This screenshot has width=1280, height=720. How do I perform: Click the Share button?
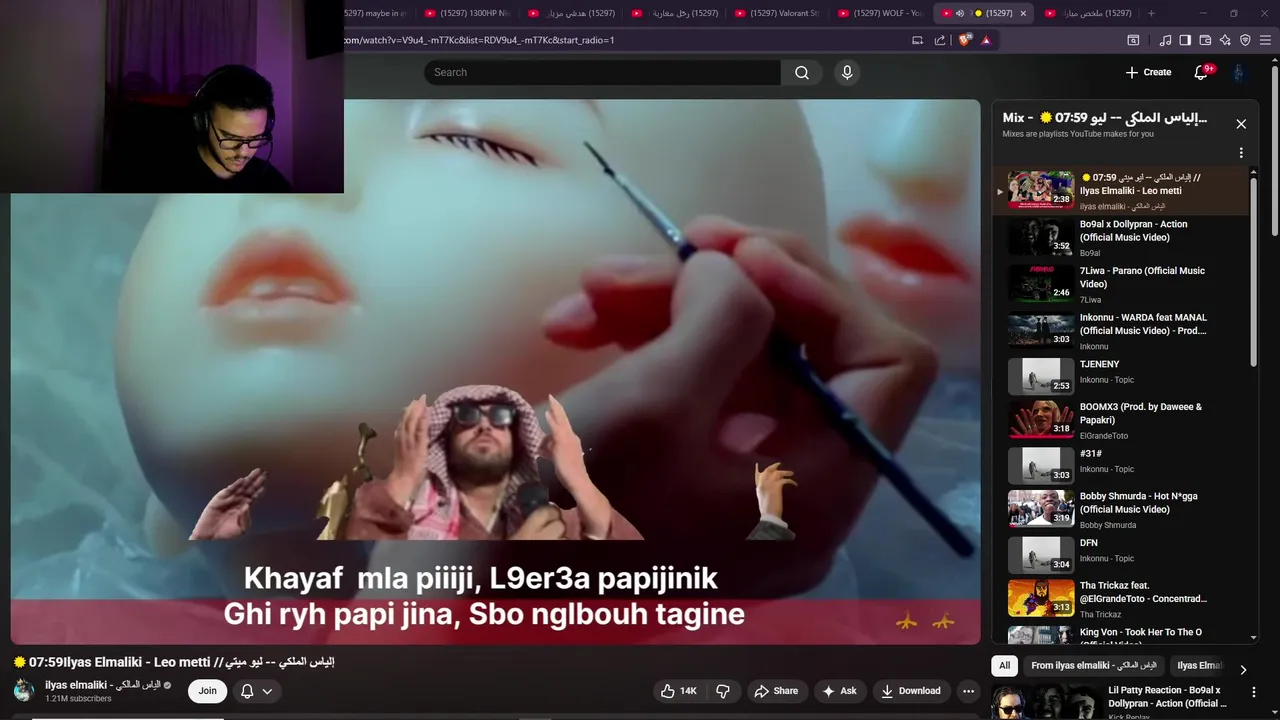[776, 691]
